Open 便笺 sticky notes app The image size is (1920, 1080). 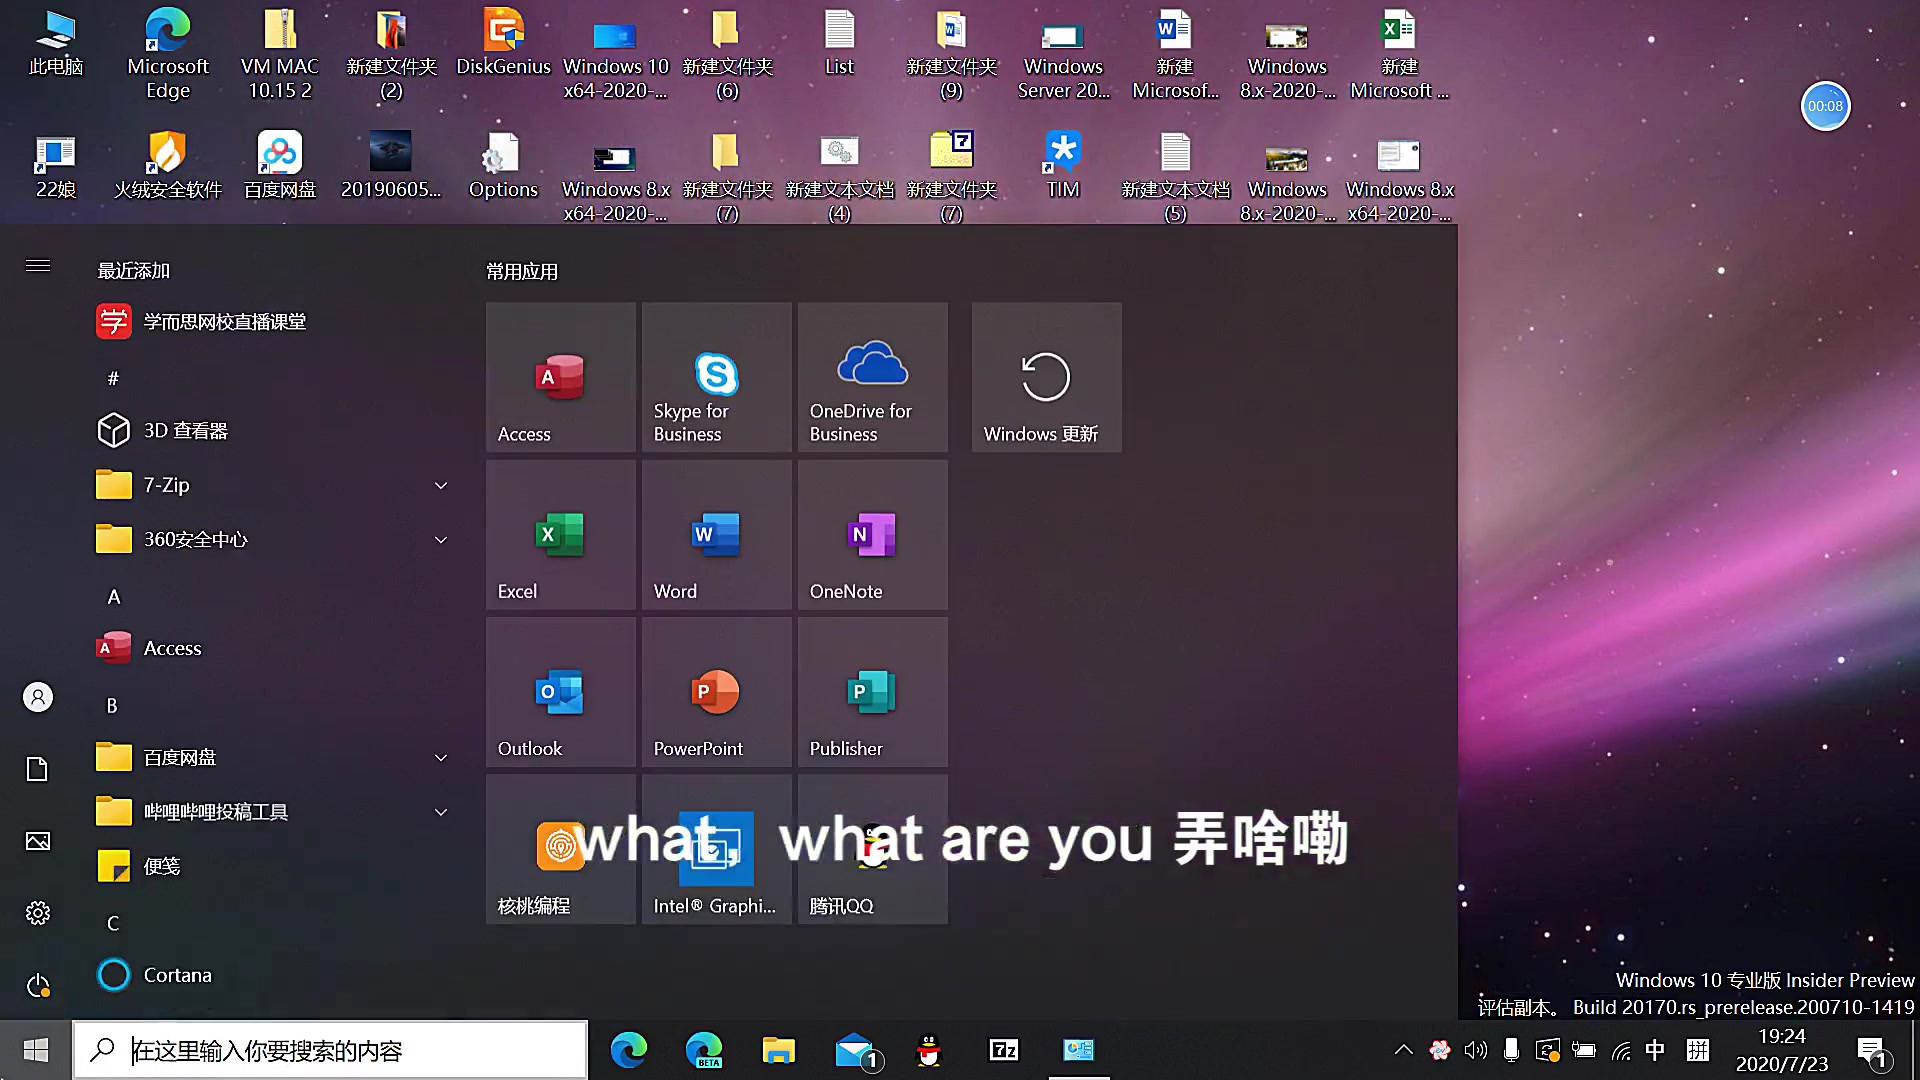(272, 866)
